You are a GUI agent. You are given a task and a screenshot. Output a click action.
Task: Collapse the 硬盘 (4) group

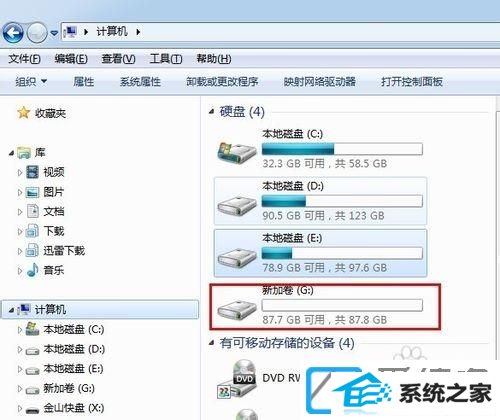coord(211,112)
